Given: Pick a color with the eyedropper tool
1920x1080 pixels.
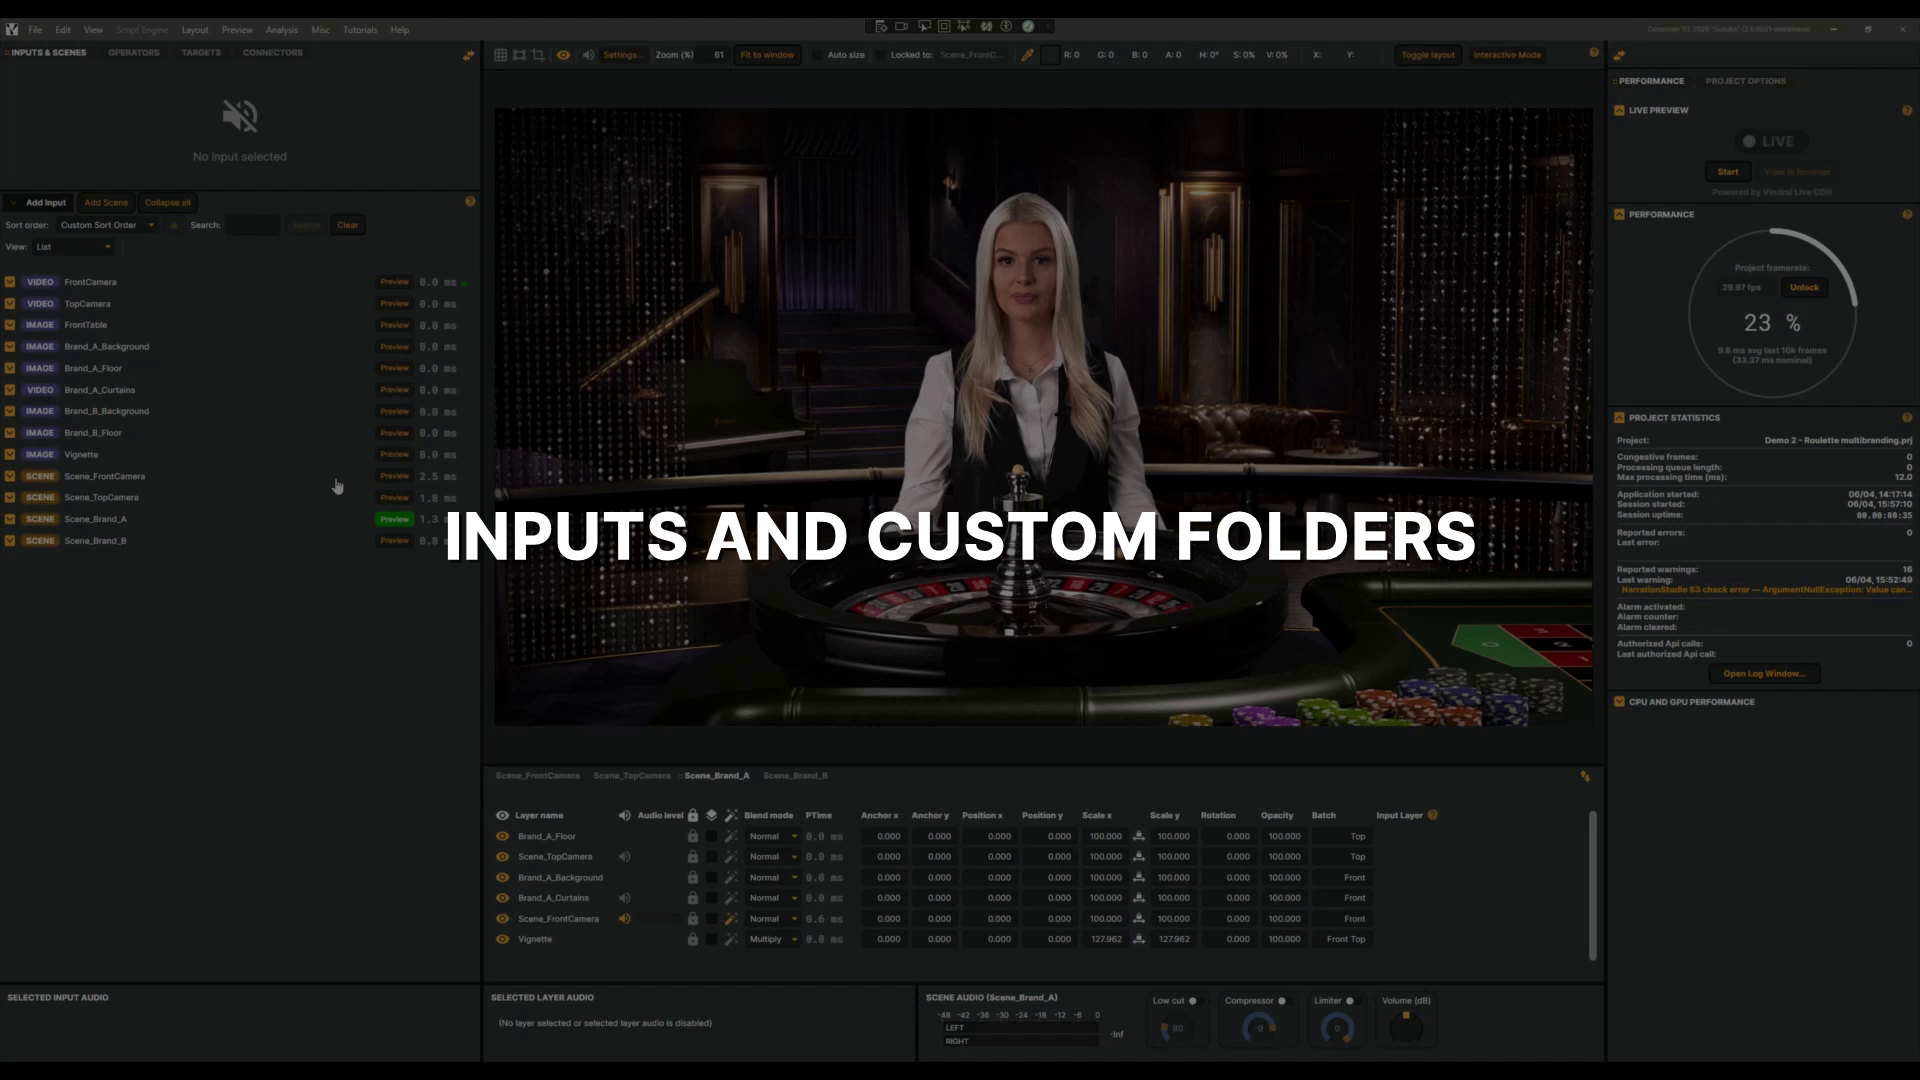Looking at the screenshot, I should [x=1027, y=55].
